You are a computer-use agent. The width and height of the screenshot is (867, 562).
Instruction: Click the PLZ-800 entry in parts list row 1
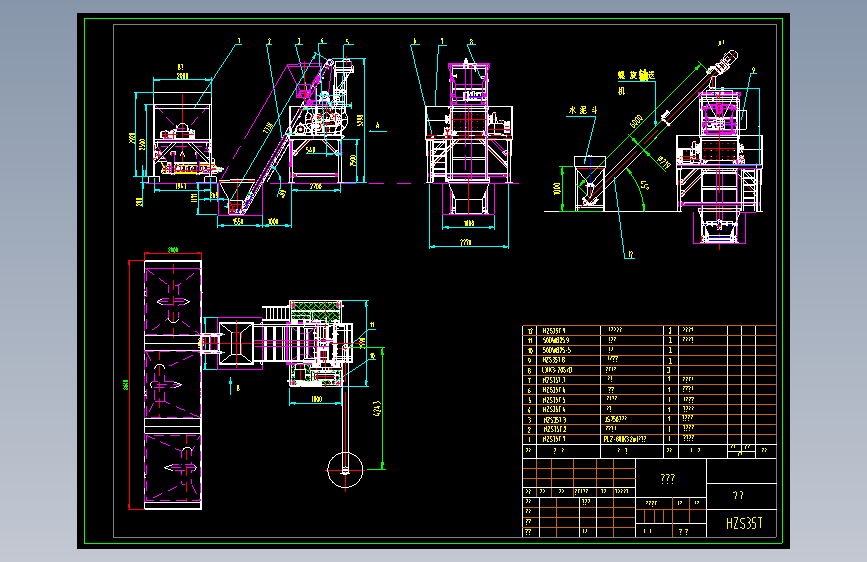coord(624,439)
